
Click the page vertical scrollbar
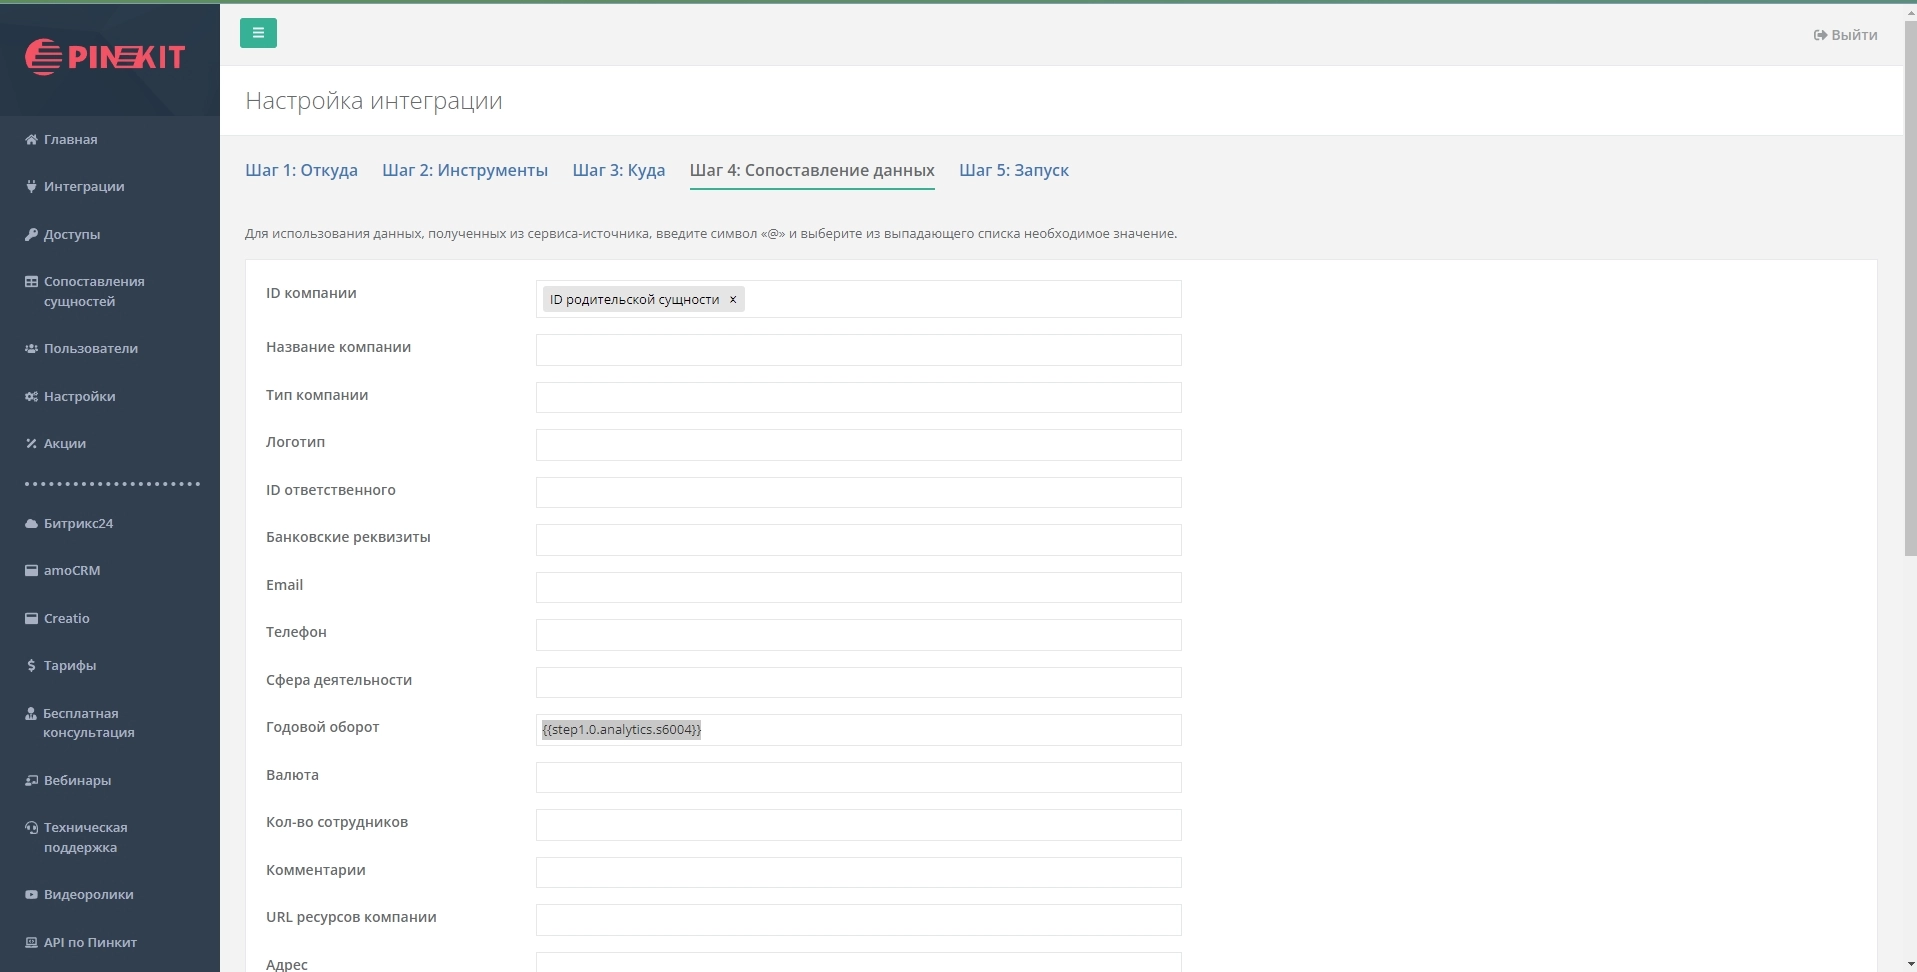1909,300
